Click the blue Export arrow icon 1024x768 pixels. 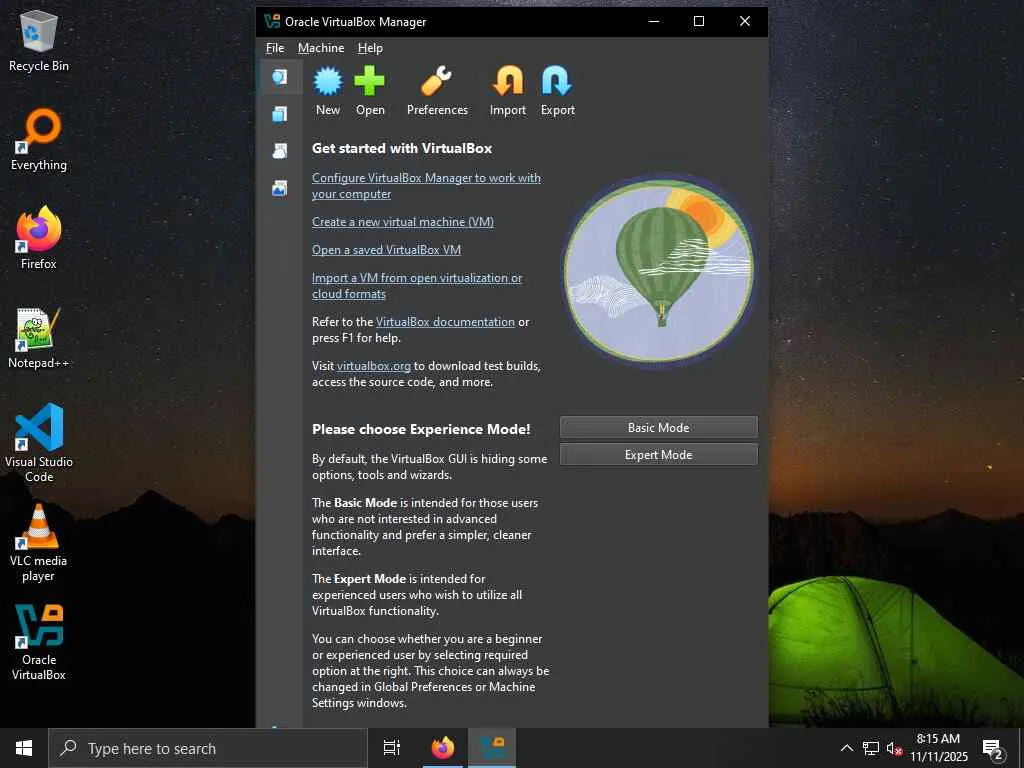pos(557,82)
